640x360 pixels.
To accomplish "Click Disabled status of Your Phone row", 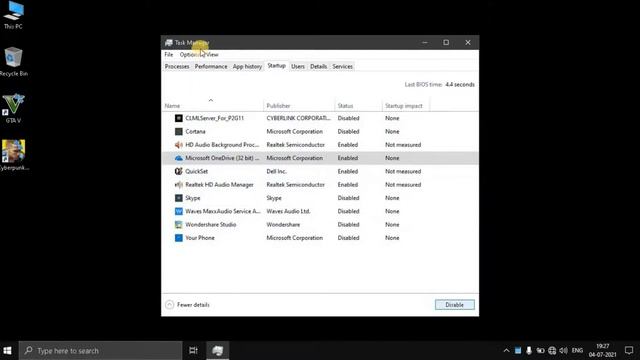I will (x=349, y=238).
